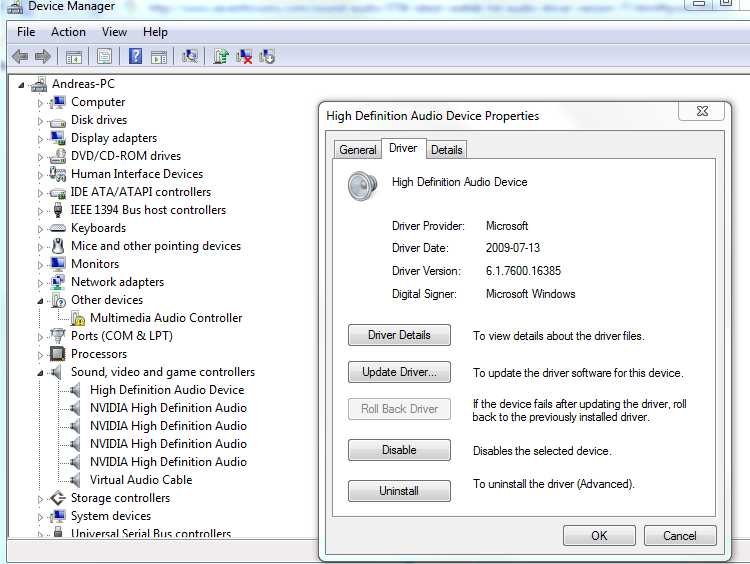Expand the Display adapters arrow
Viewport: 750px width, 564px height.
pos(40,139)
